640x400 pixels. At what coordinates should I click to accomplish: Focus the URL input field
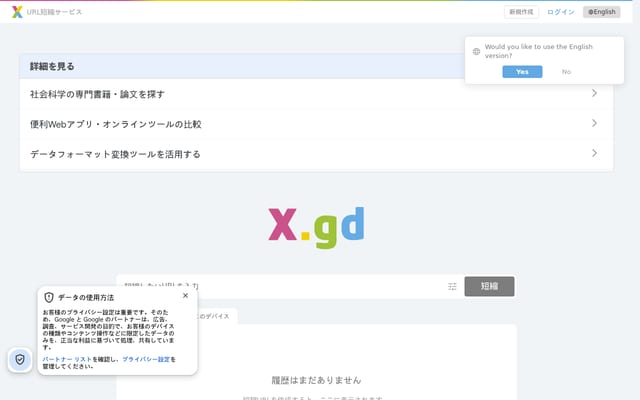click(x=282, y=286)
